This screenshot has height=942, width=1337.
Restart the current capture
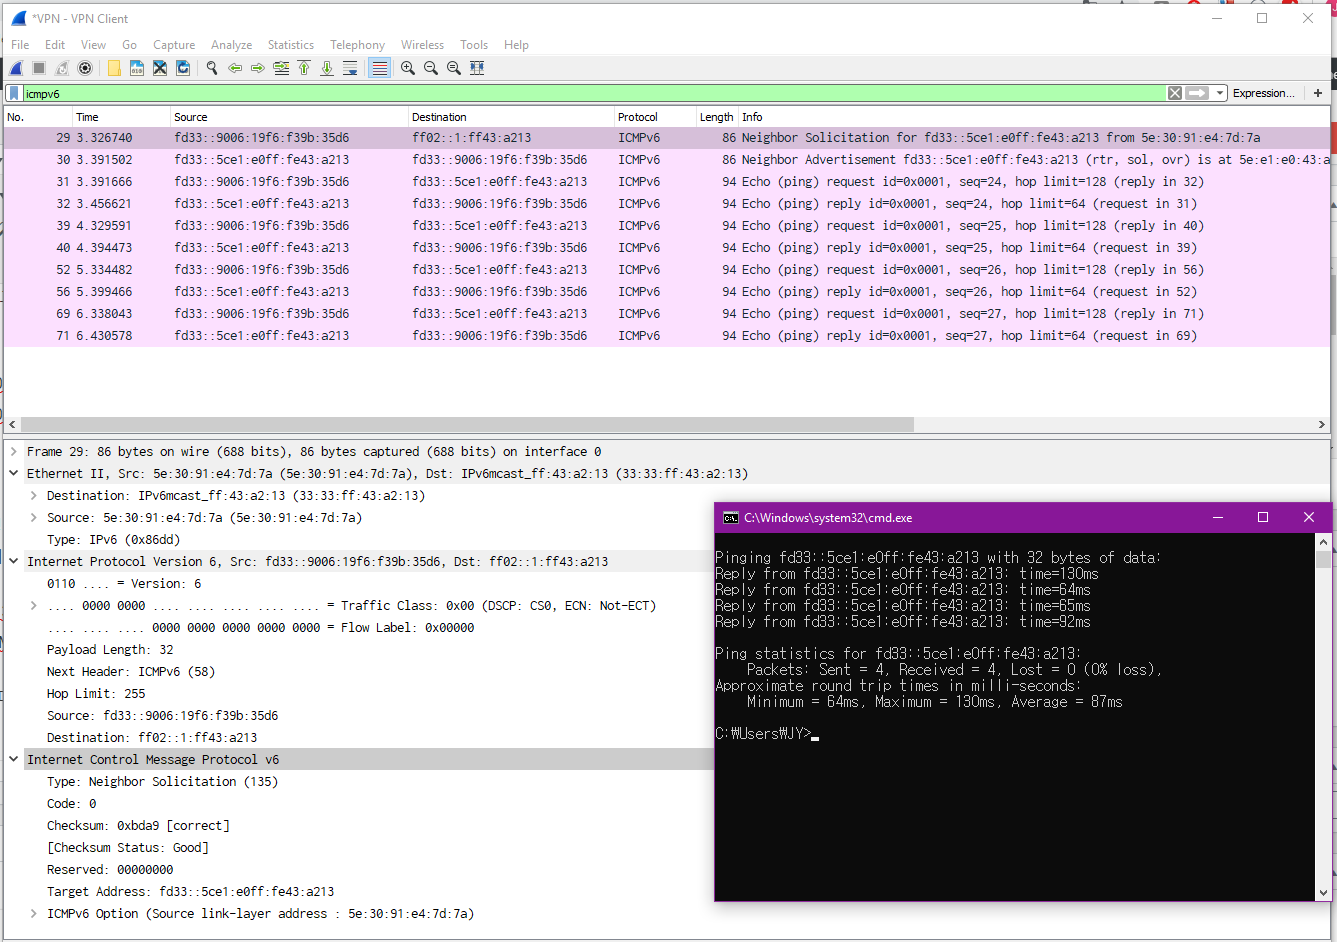[x=62, y=68]
